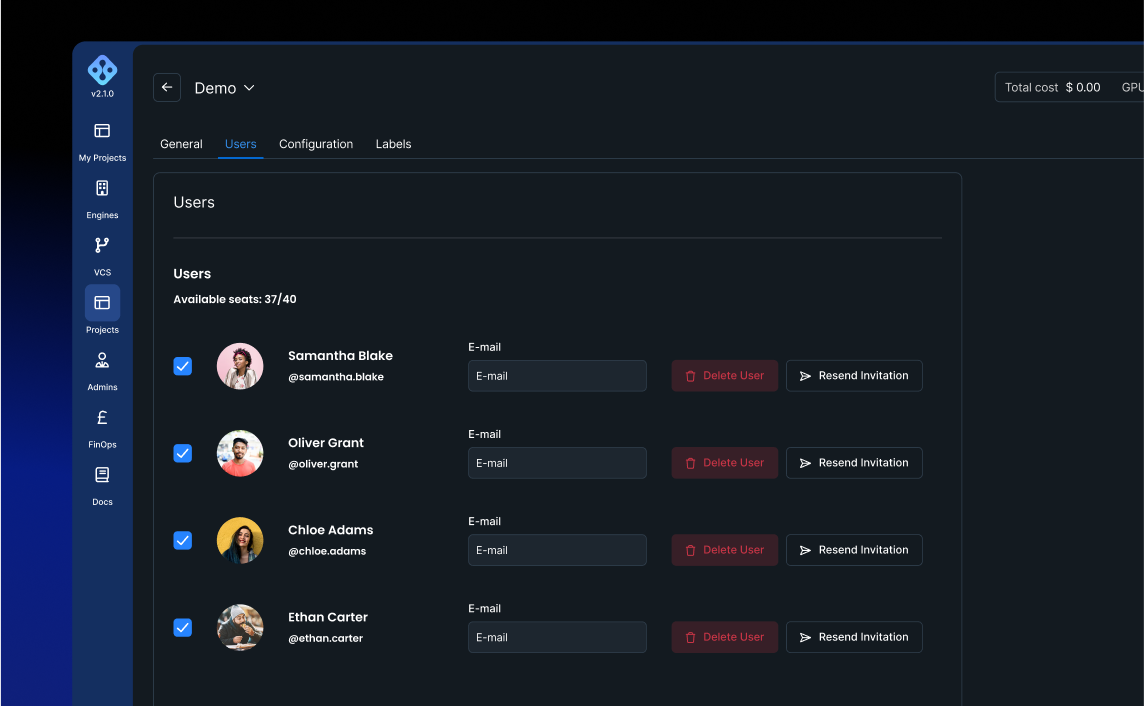Select the highlighted Projects sidebar icon
1144x706 pixels.
pos(102,303)
